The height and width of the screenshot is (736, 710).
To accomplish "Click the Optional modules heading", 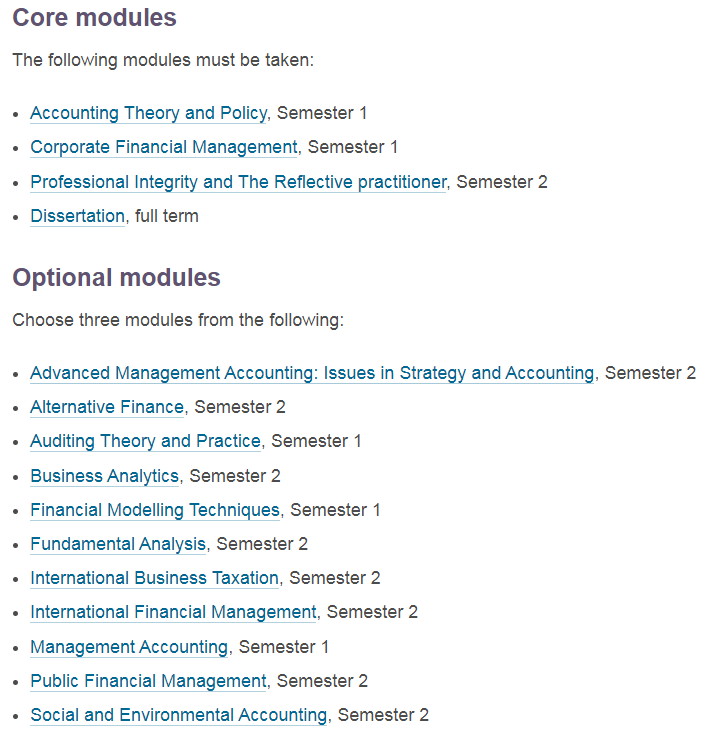I will 116,277.
